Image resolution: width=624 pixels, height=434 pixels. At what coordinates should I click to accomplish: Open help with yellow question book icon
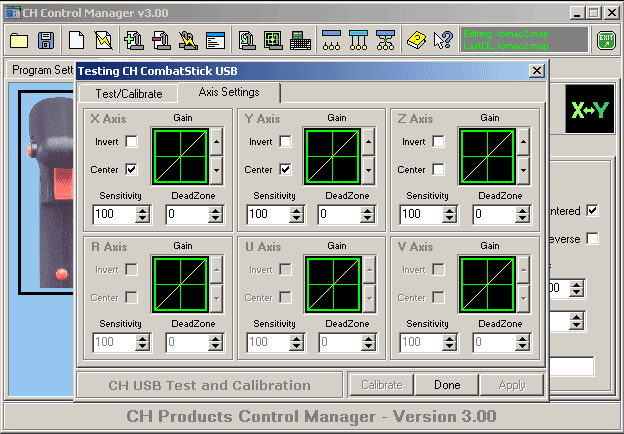point(416,40)
